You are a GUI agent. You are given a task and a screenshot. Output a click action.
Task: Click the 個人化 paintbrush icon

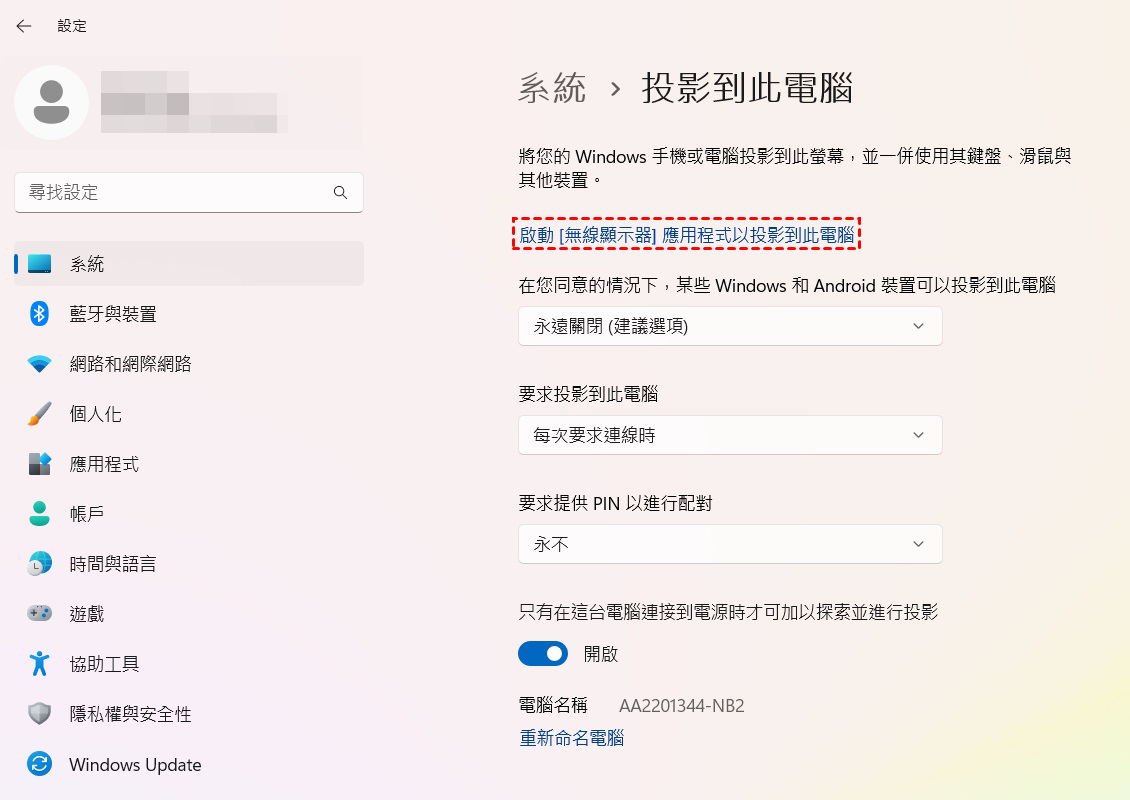[x=38, y=413]
